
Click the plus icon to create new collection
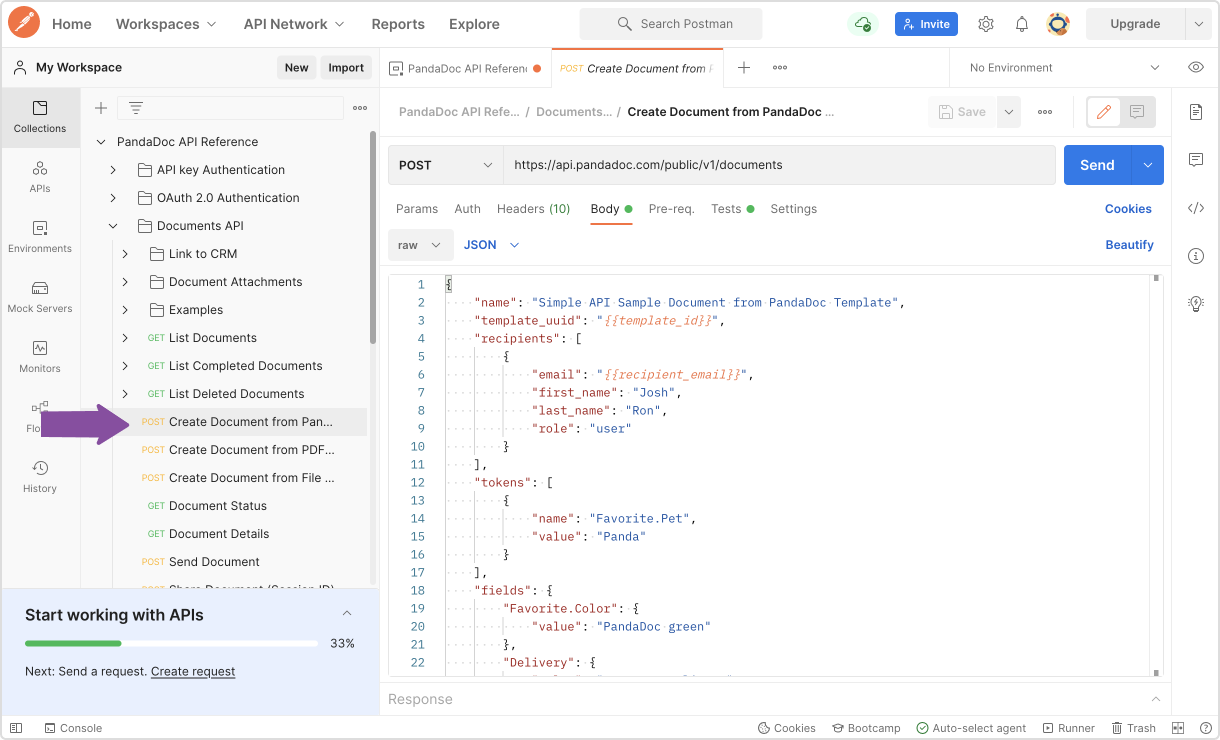pyautogui.click(x=100, y=108)
